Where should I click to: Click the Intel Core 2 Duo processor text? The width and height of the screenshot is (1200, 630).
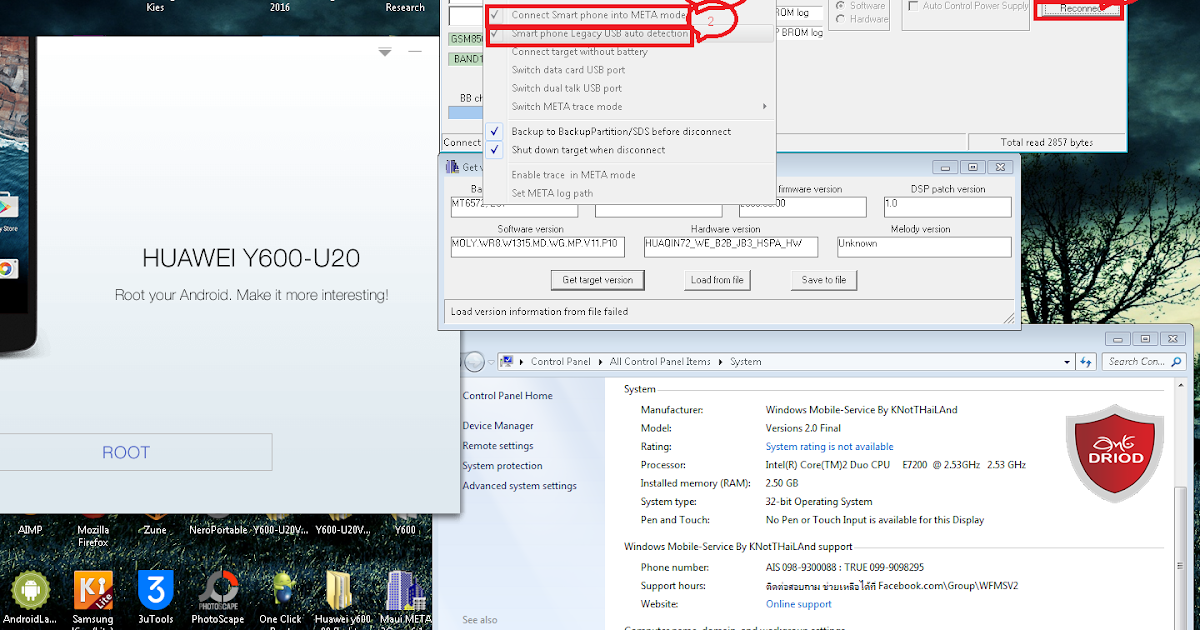coord(896,465)
